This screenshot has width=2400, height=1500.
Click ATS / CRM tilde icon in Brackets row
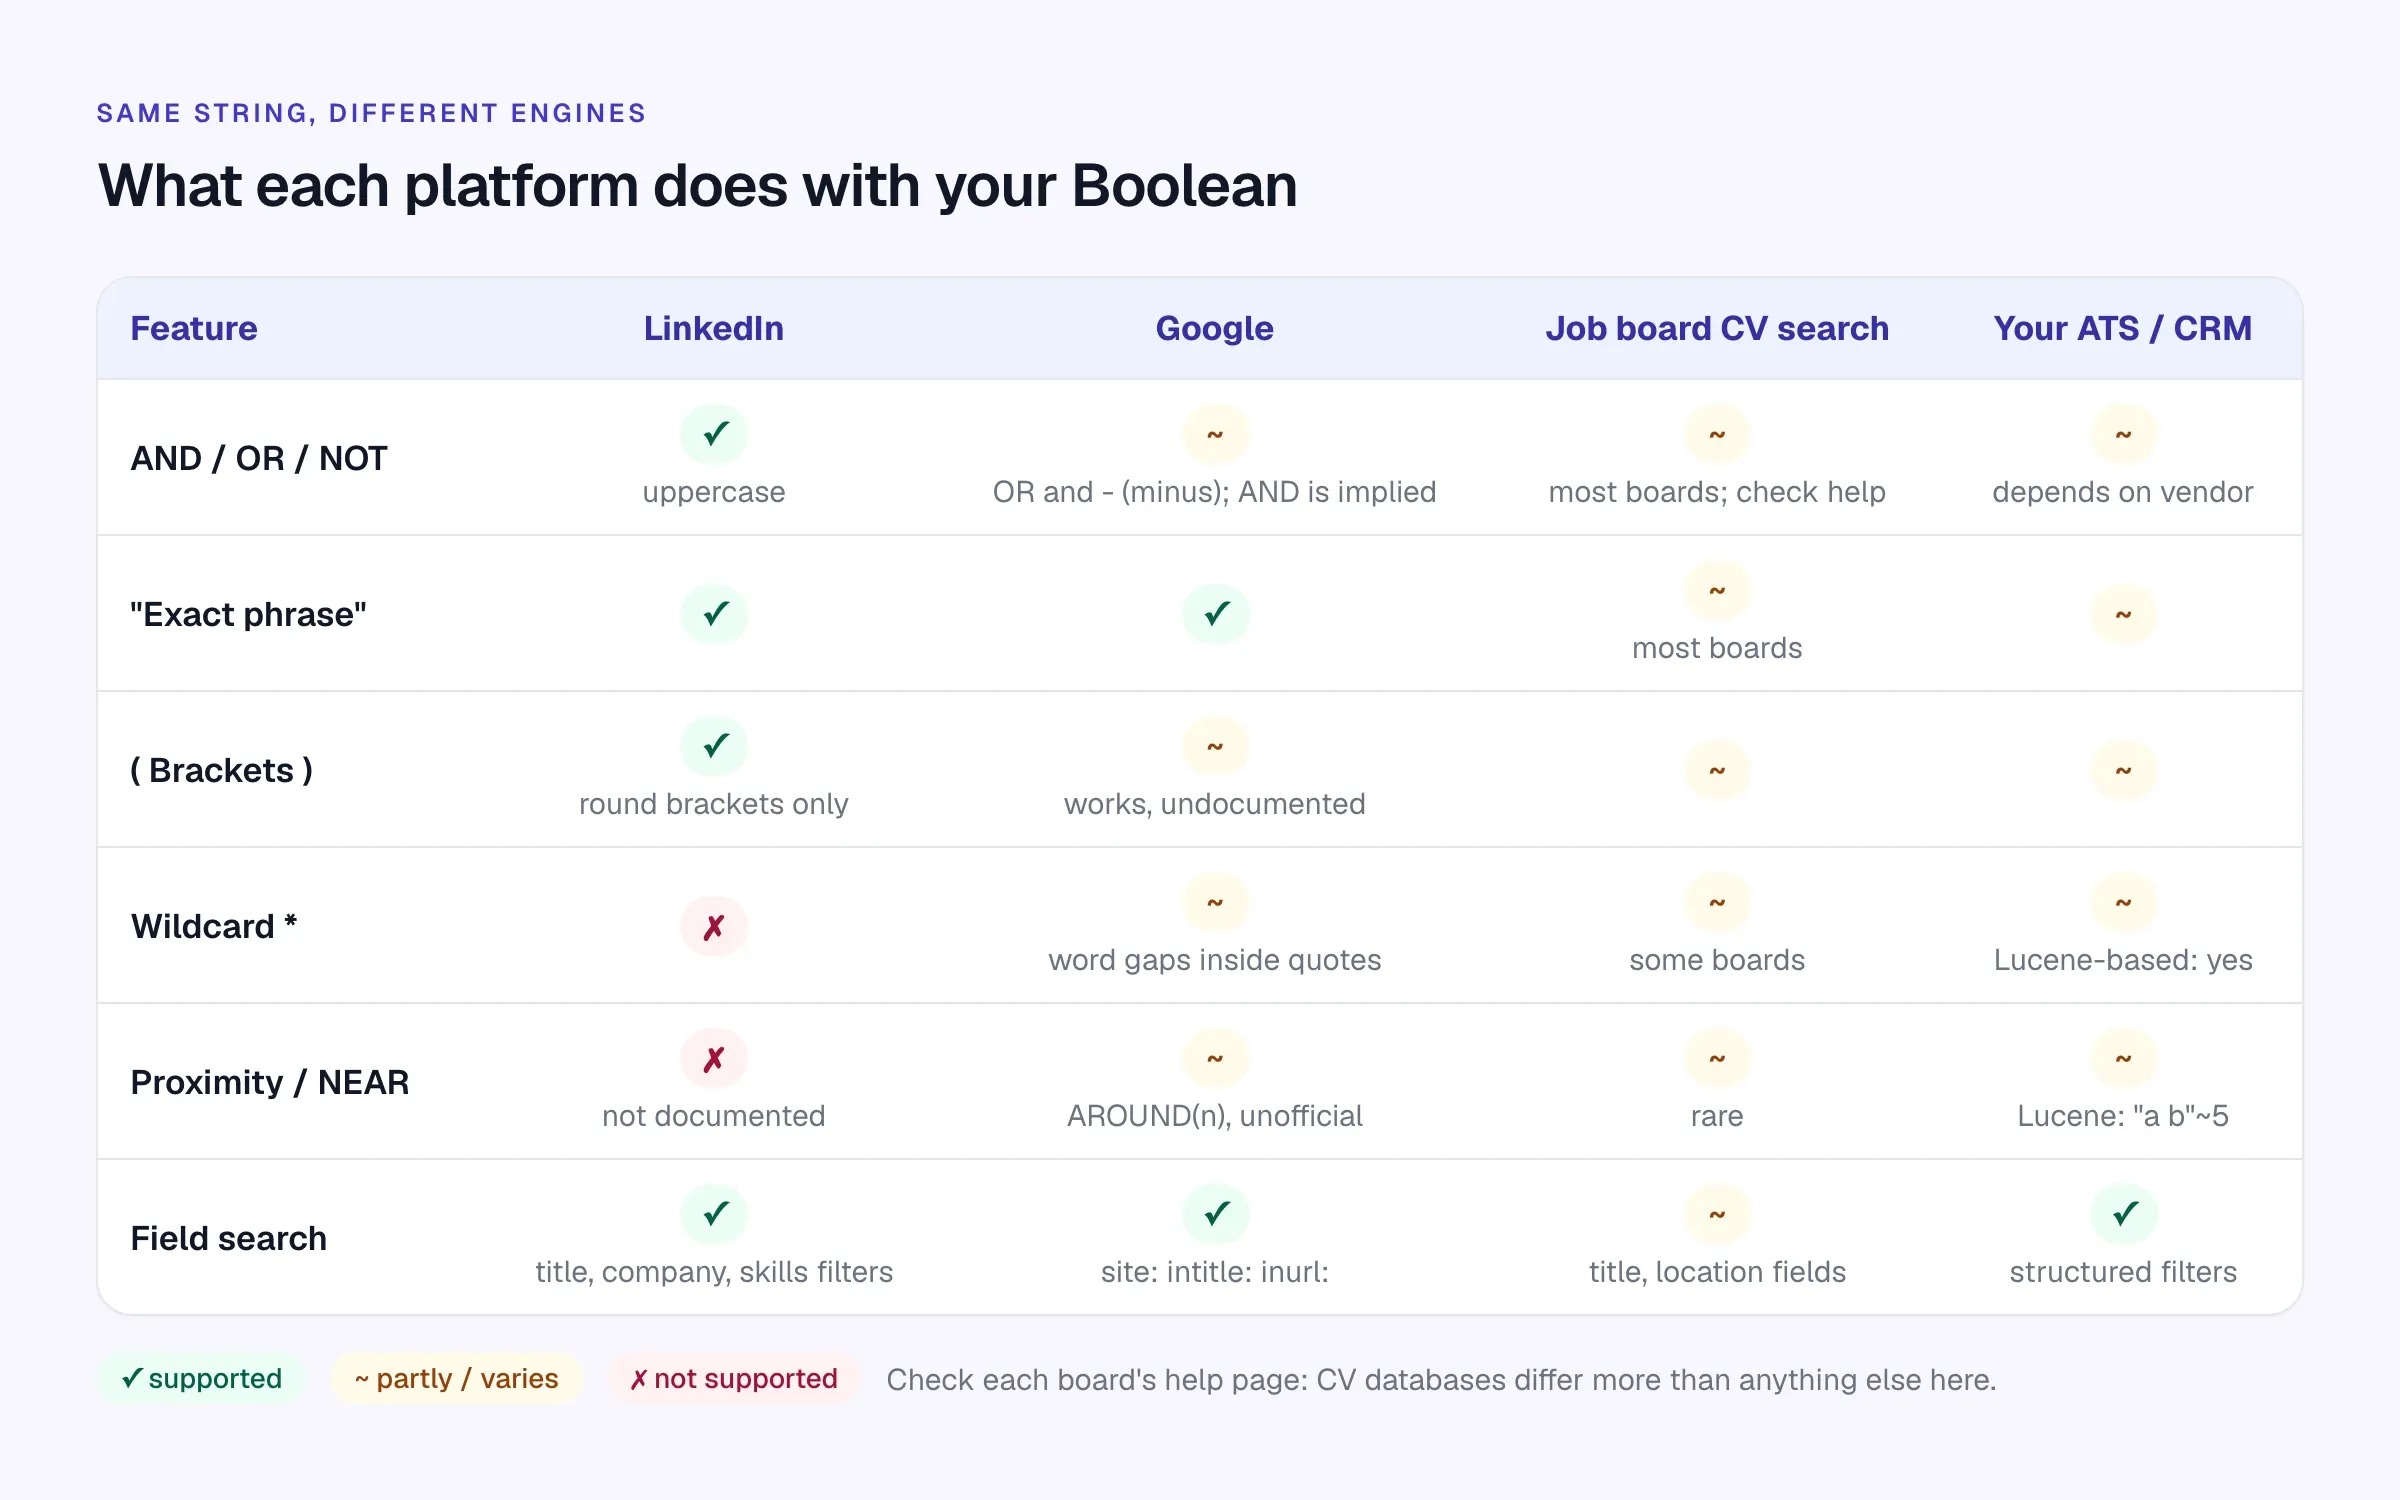click(x=2123, y=770)
